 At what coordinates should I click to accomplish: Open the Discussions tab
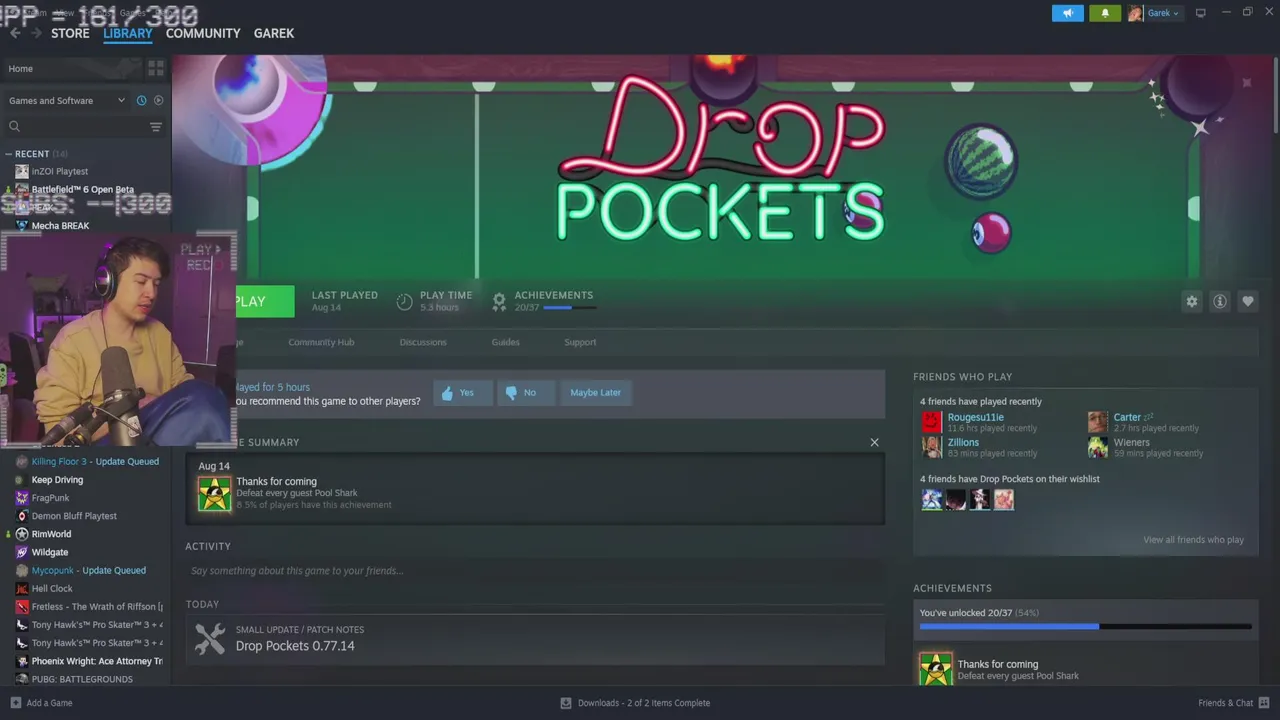(423, 342)
